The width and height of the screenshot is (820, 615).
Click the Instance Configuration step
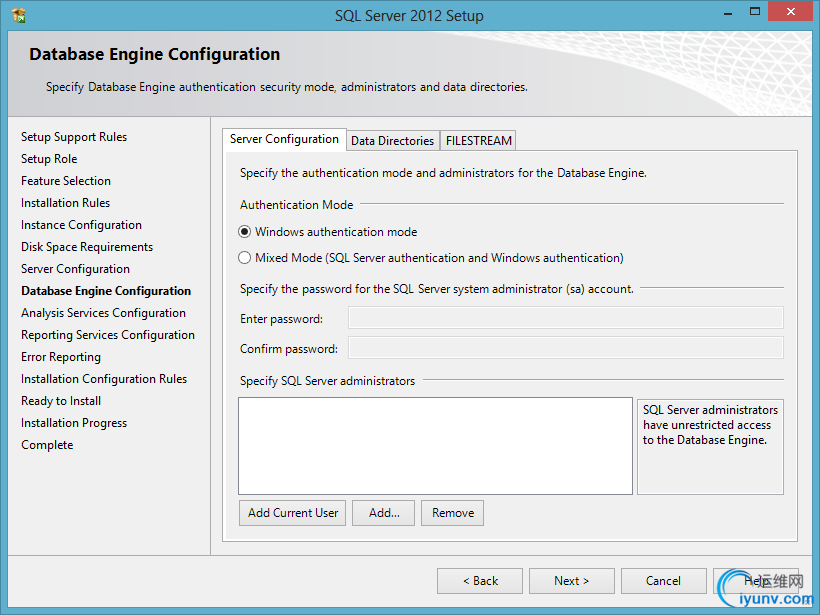point(81,225)
